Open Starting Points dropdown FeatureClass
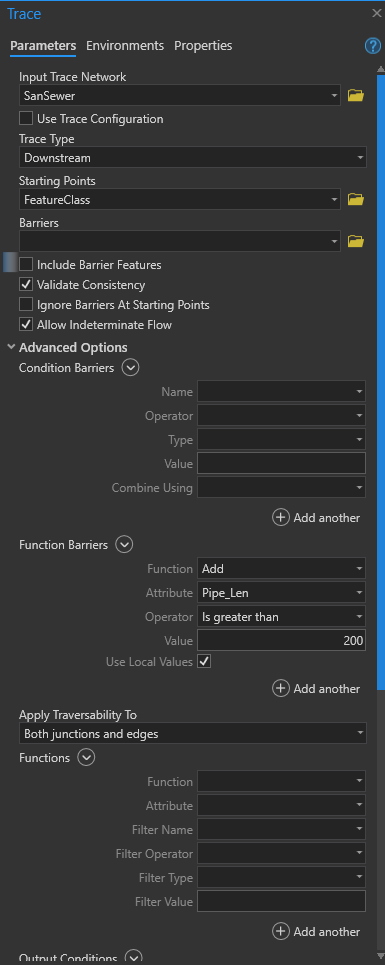 coord(180,199)
